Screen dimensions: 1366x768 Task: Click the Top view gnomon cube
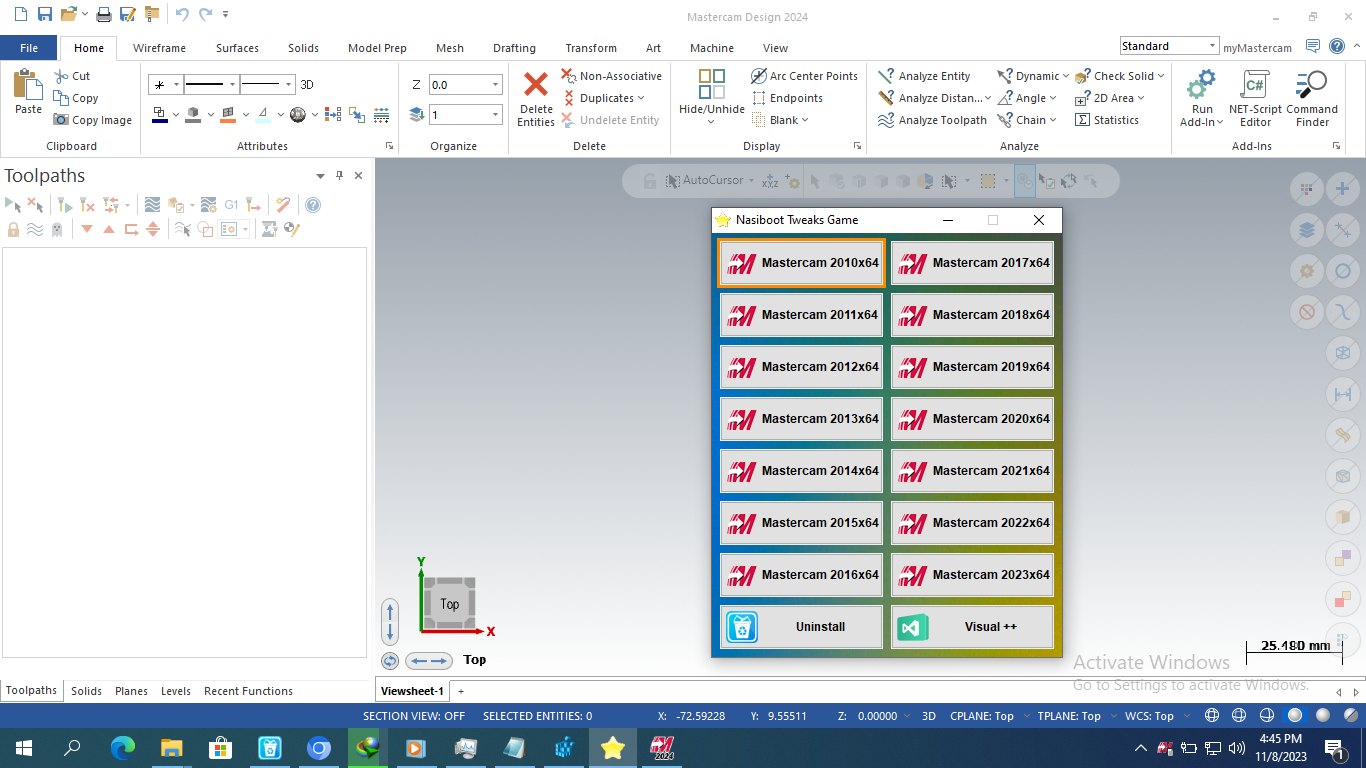449,603
